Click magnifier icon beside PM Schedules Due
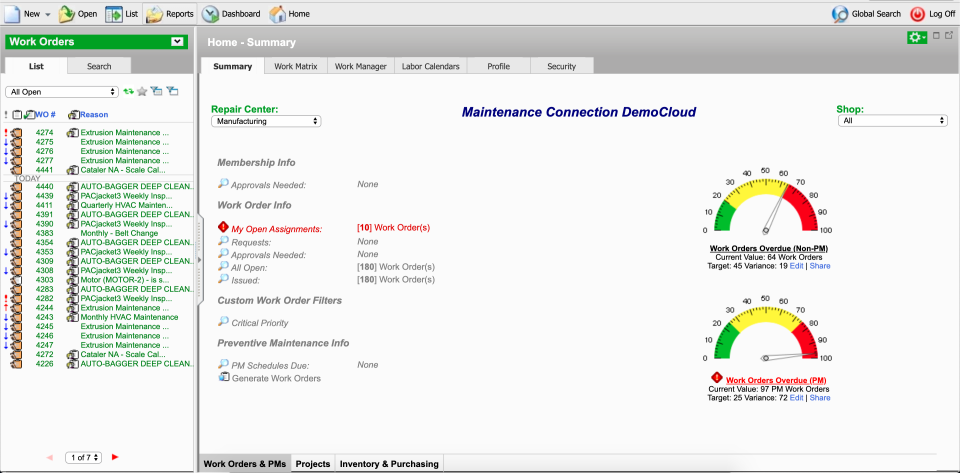This screenshot has height=473, width=960. [x=223, y=364]
